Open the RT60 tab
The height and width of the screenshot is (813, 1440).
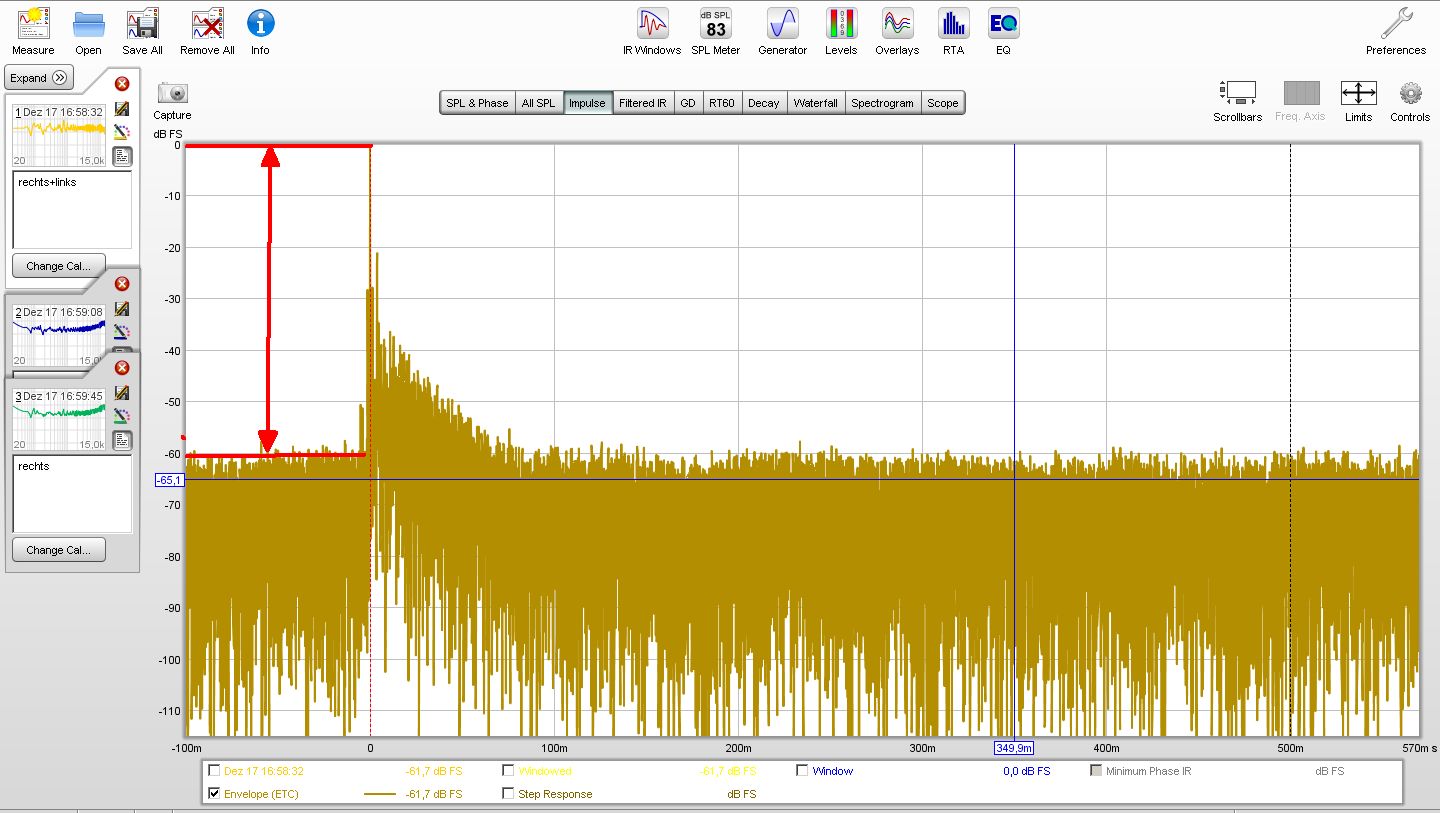(721, 103)
